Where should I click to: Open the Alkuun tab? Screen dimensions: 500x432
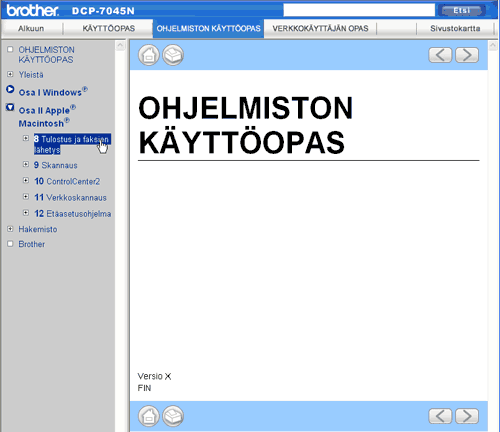[31, 29]
